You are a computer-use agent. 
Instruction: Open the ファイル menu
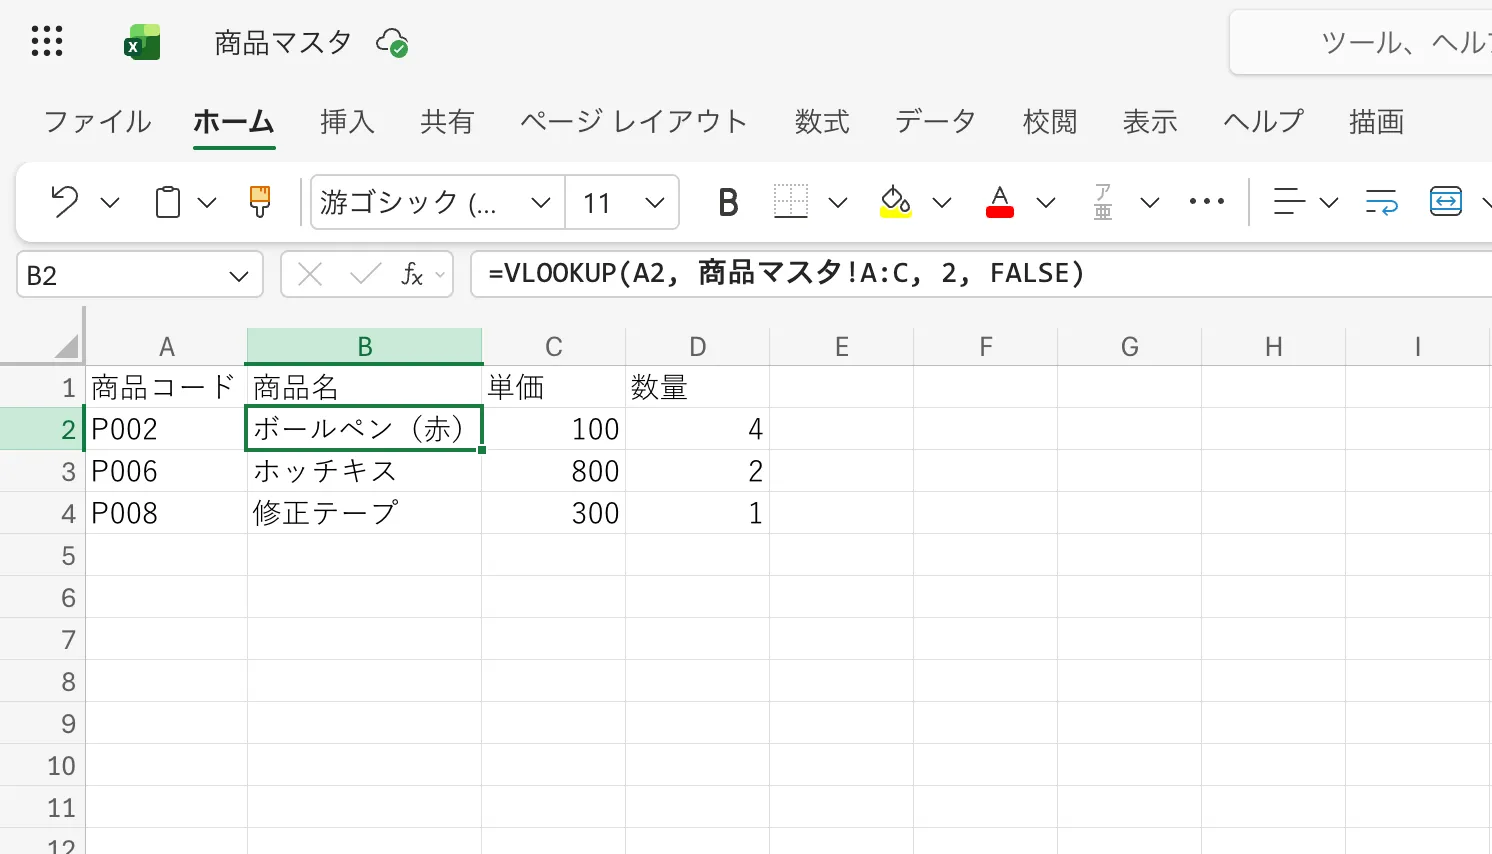pos(98,122)
